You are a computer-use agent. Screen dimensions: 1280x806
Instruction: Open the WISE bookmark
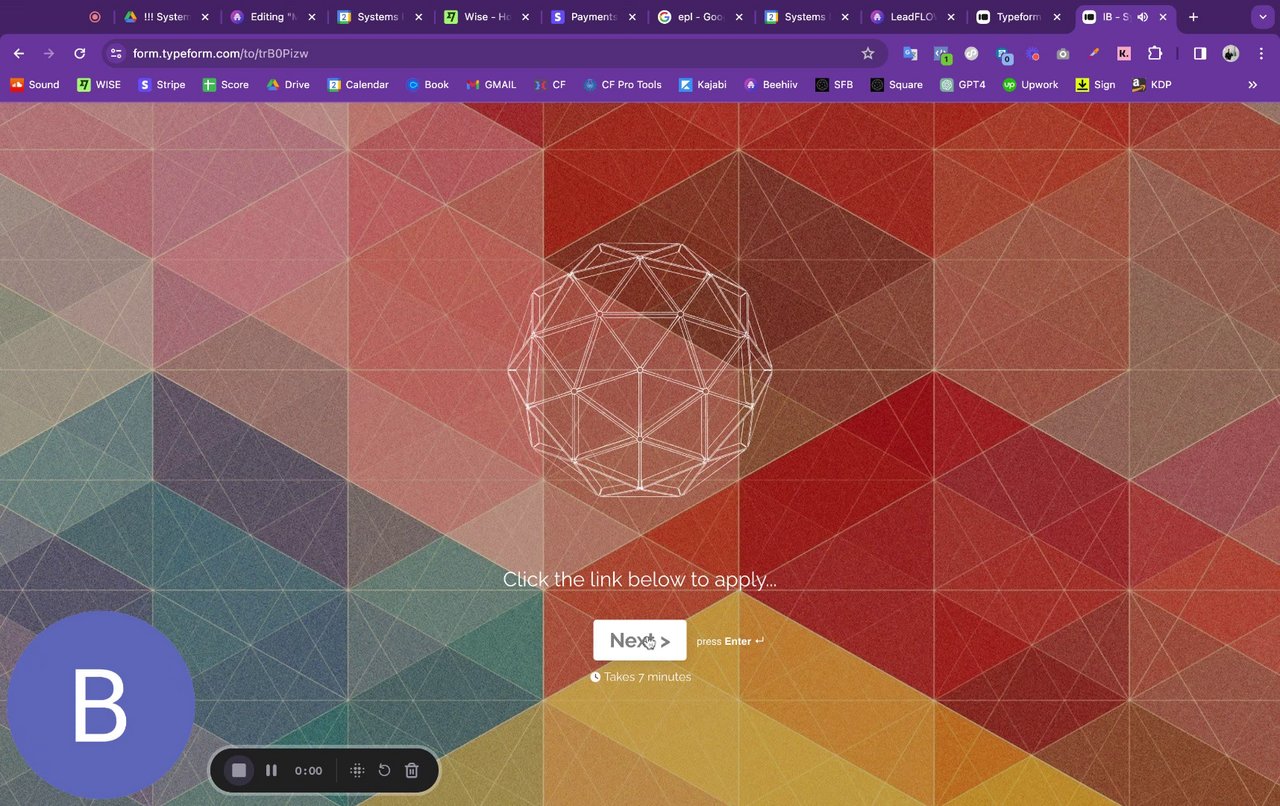[100, 85]
